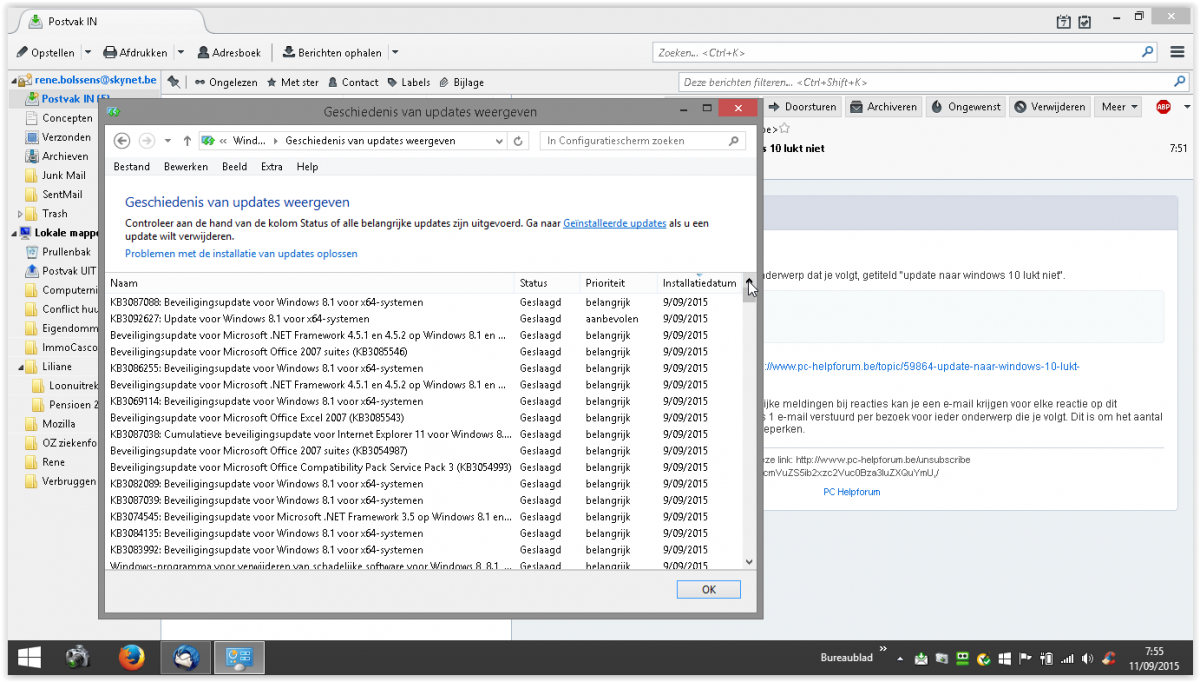Open the Beeld menu

coord(234,167)
